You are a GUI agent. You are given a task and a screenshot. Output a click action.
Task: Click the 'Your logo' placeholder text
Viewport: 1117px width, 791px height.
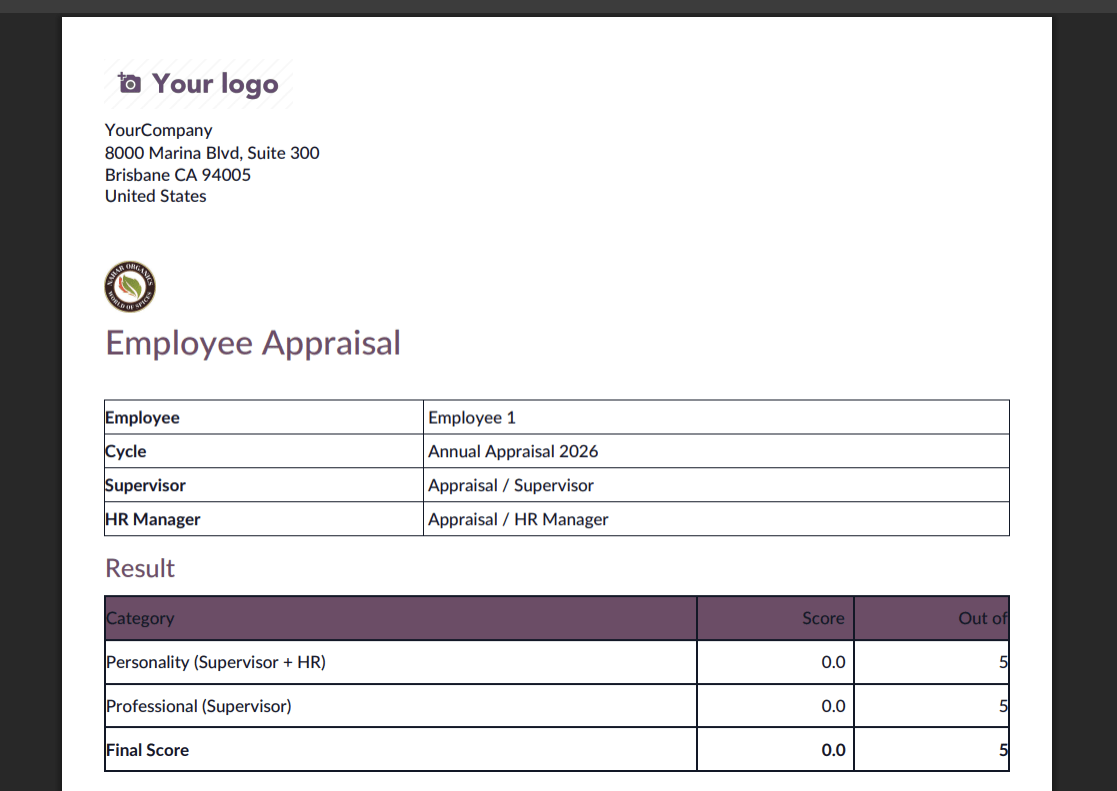215,83
